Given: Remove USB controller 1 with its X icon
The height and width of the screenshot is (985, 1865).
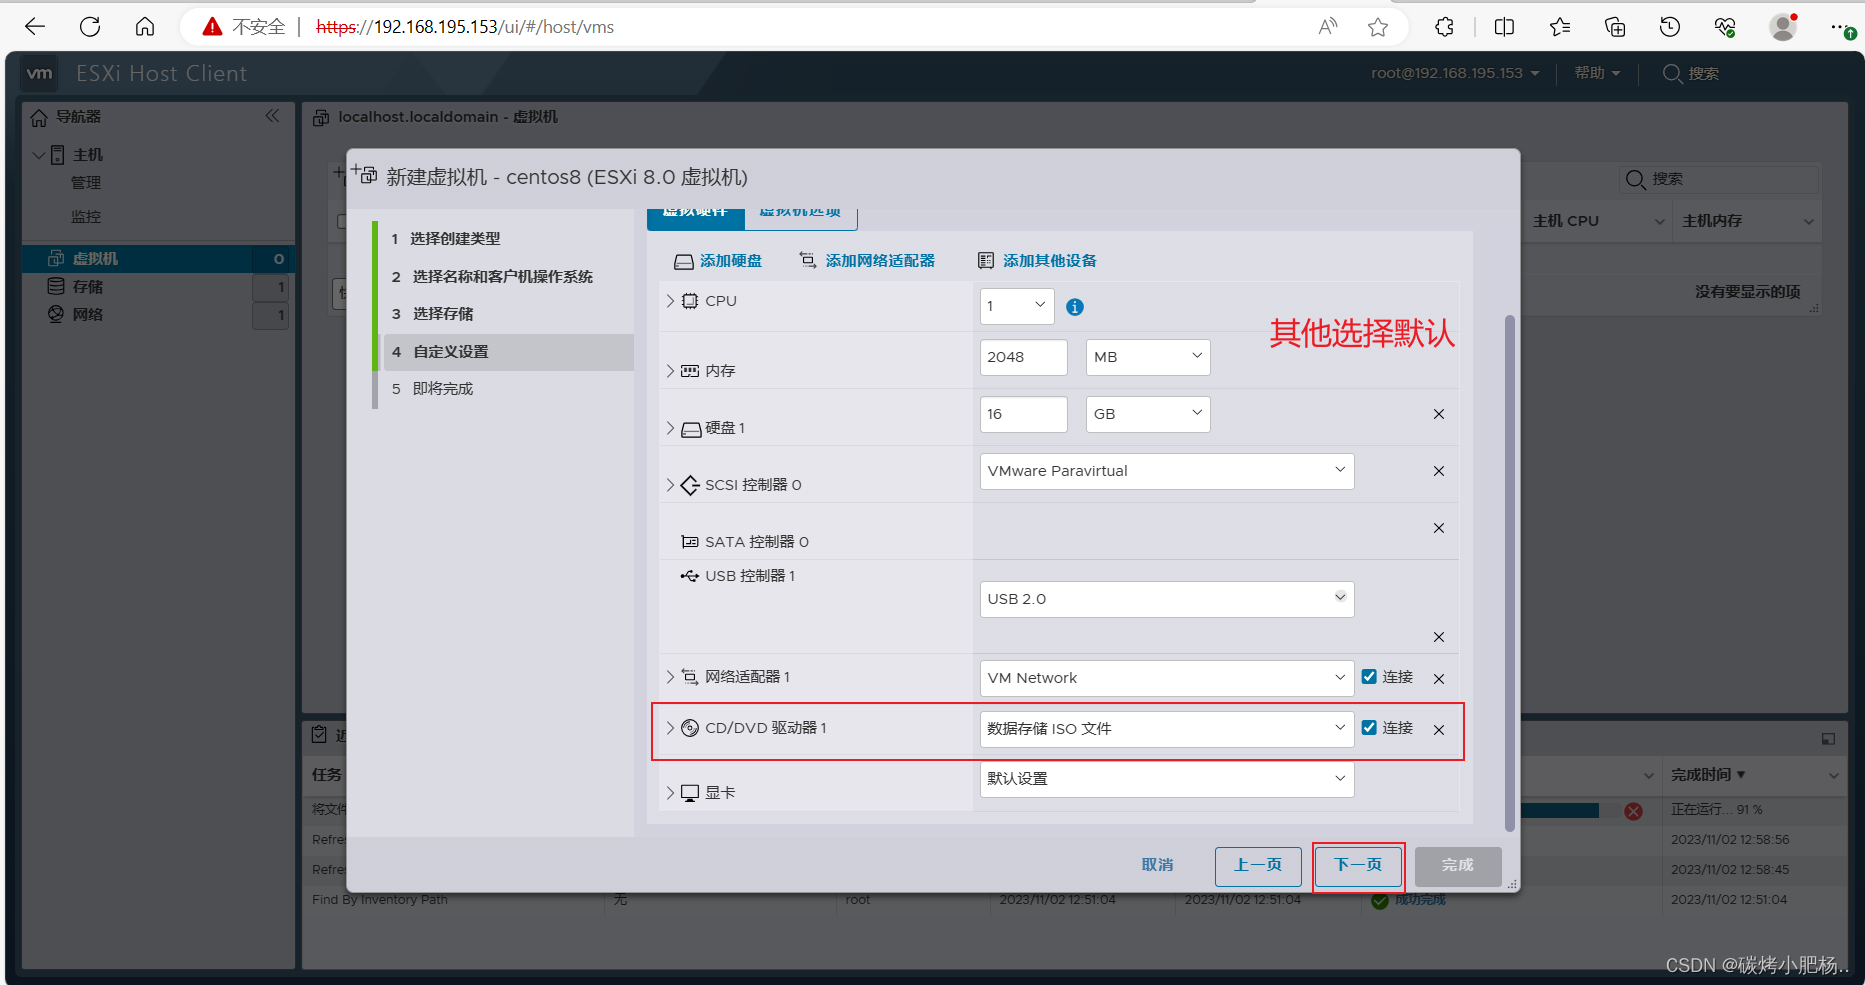Looking at the screenshot, I should pyautogui.click(x=1439, y=637).
